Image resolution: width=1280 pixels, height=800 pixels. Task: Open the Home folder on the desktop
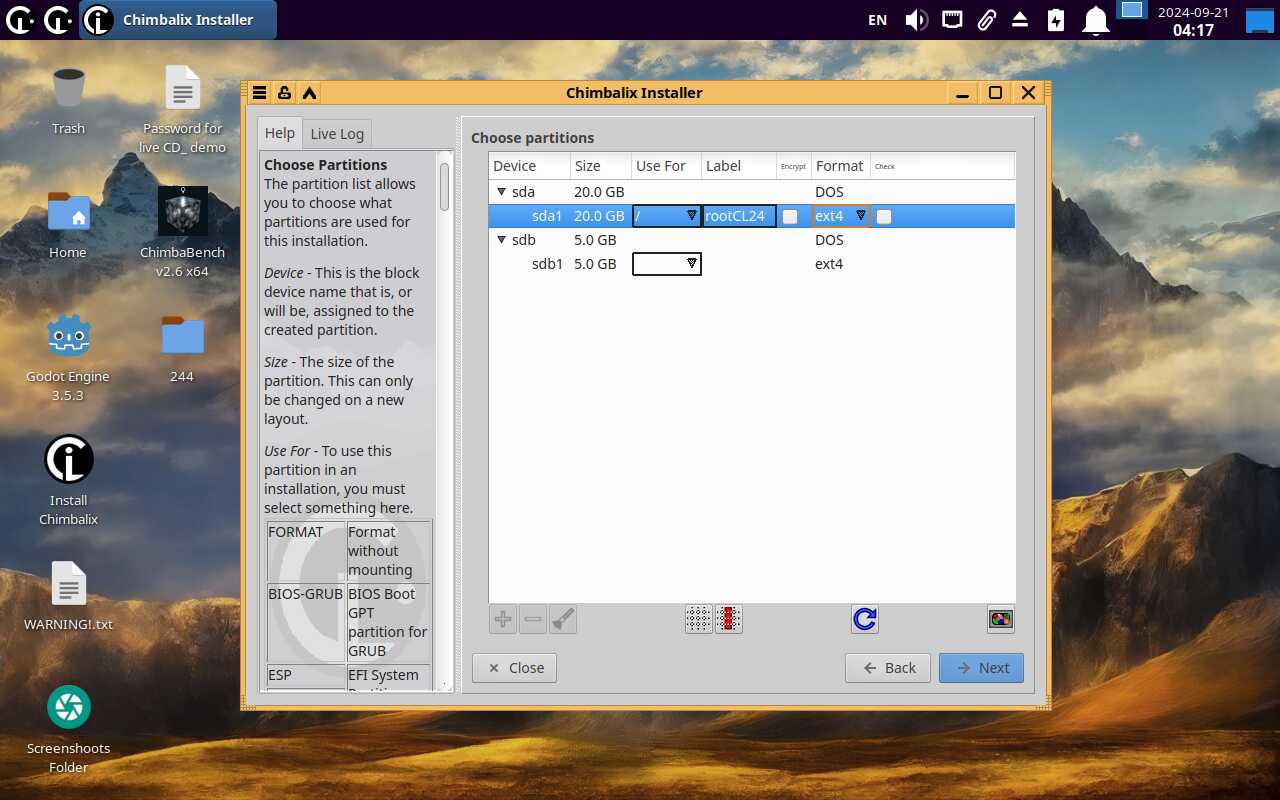coord(68,224)
